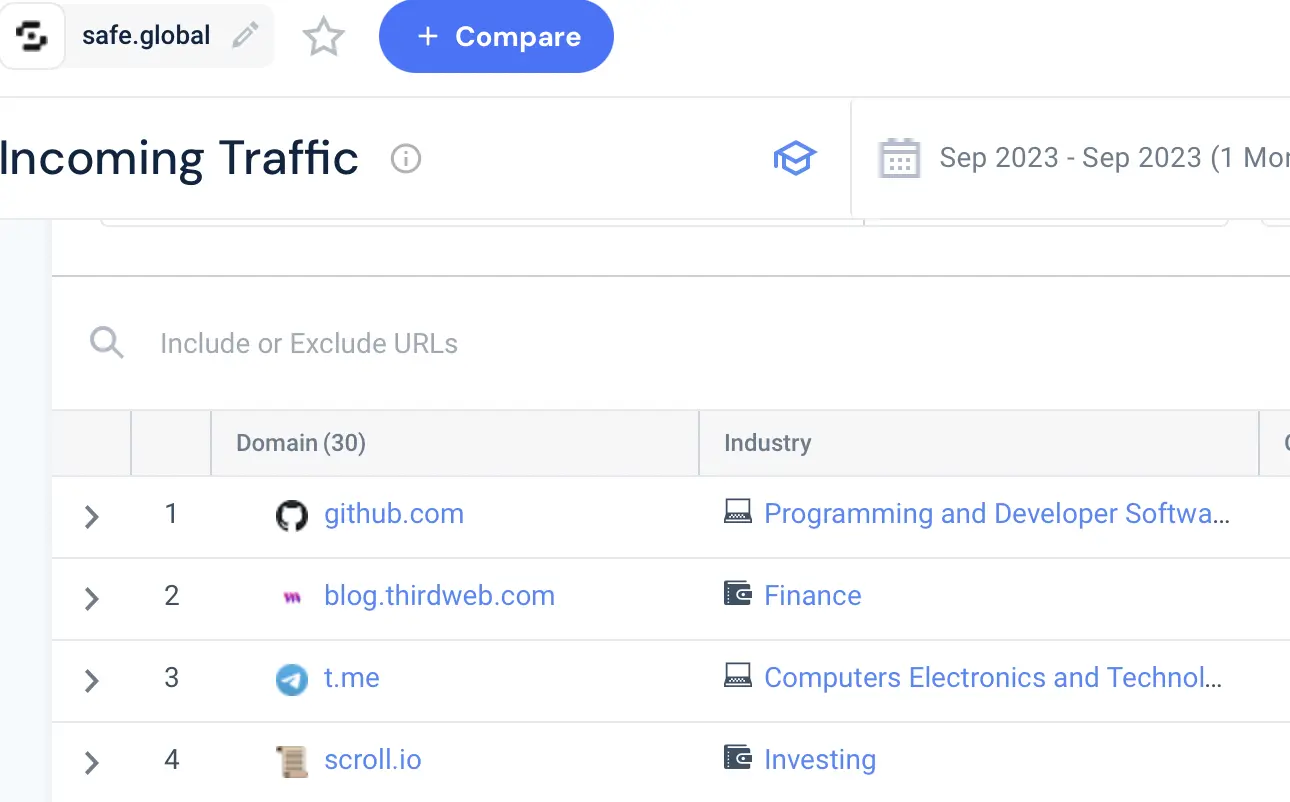
Task: Expand the github.com row
Action: tap(91, 517)
